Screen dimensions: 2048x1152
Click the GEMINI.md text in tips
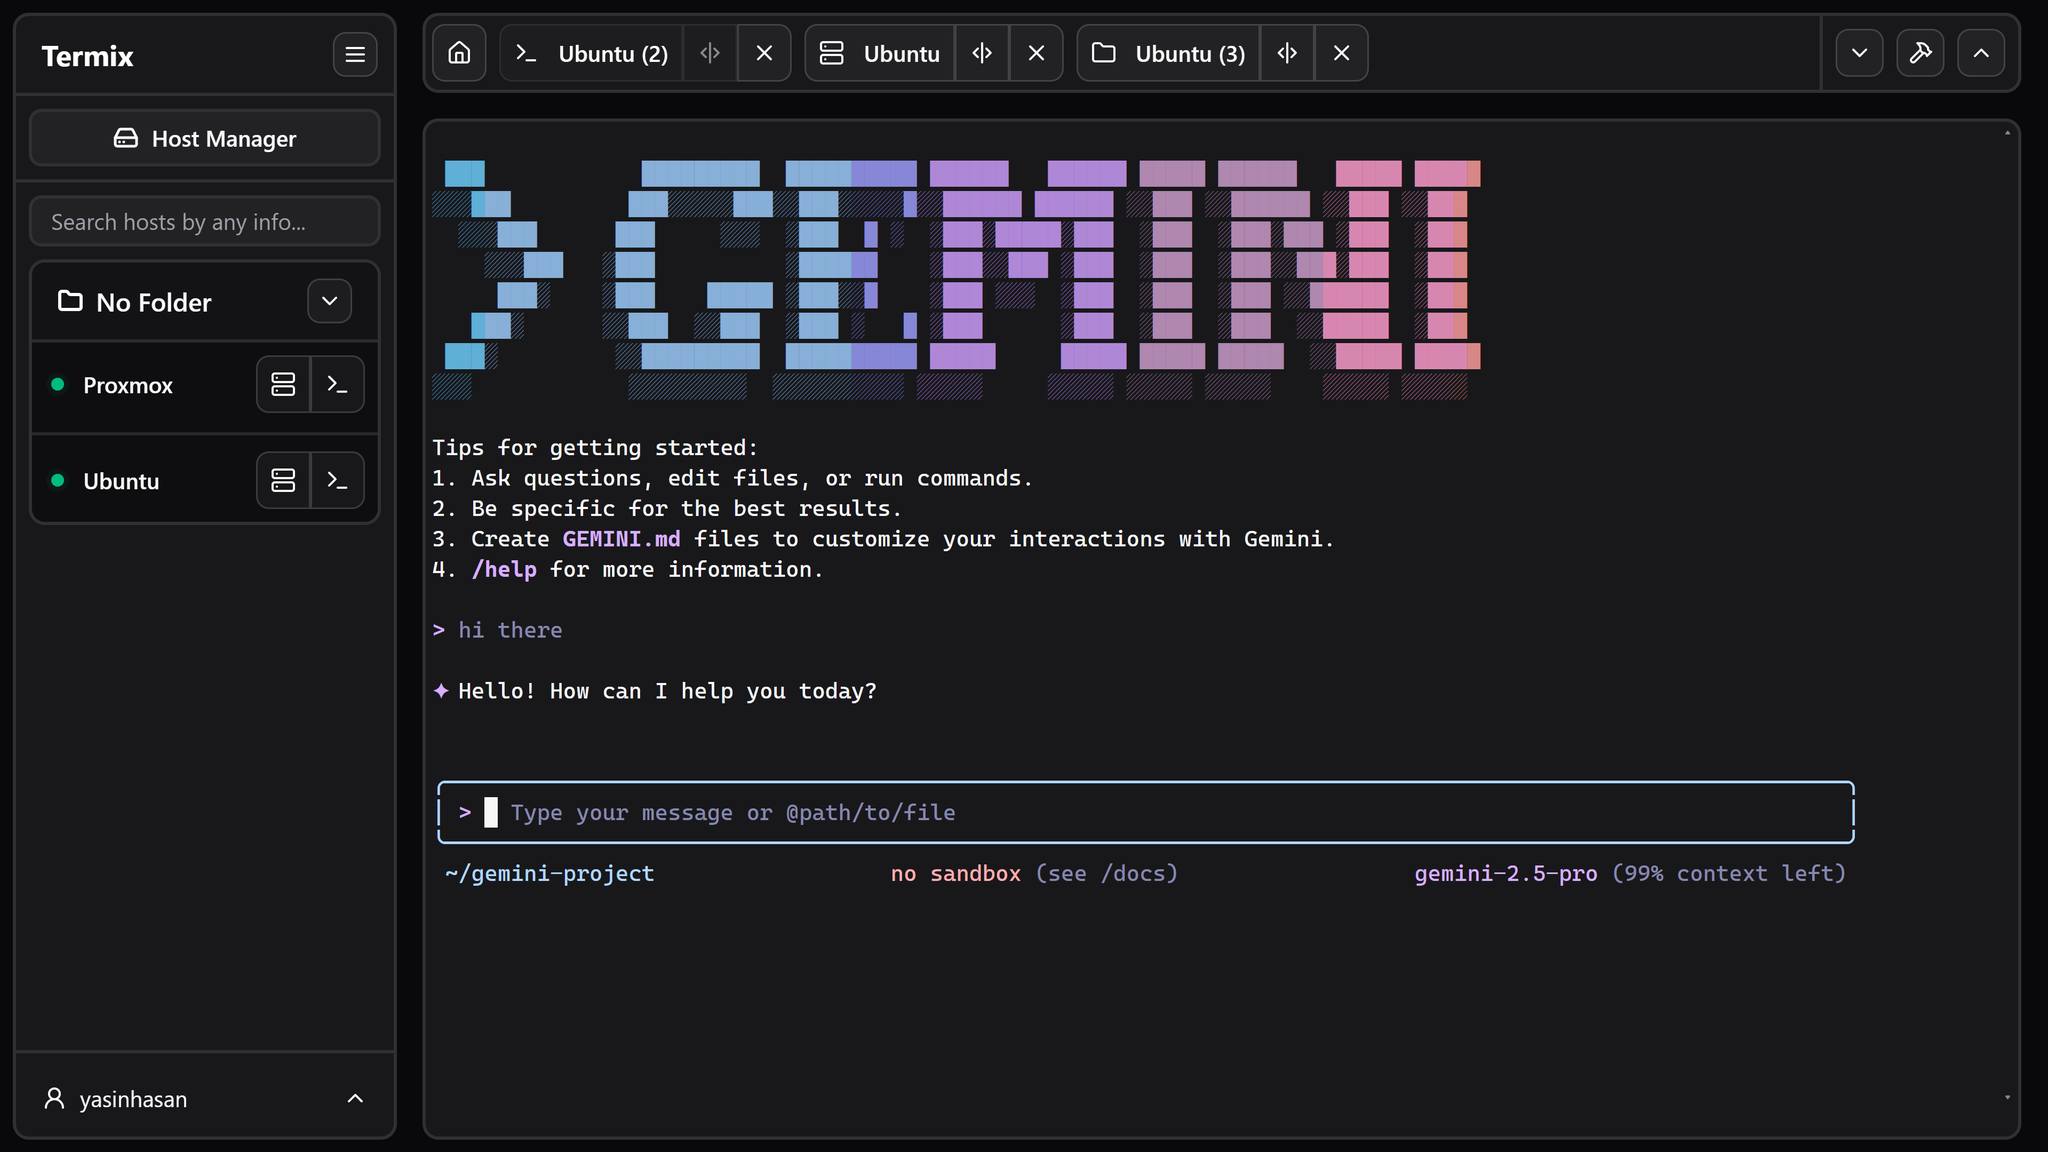621,539
